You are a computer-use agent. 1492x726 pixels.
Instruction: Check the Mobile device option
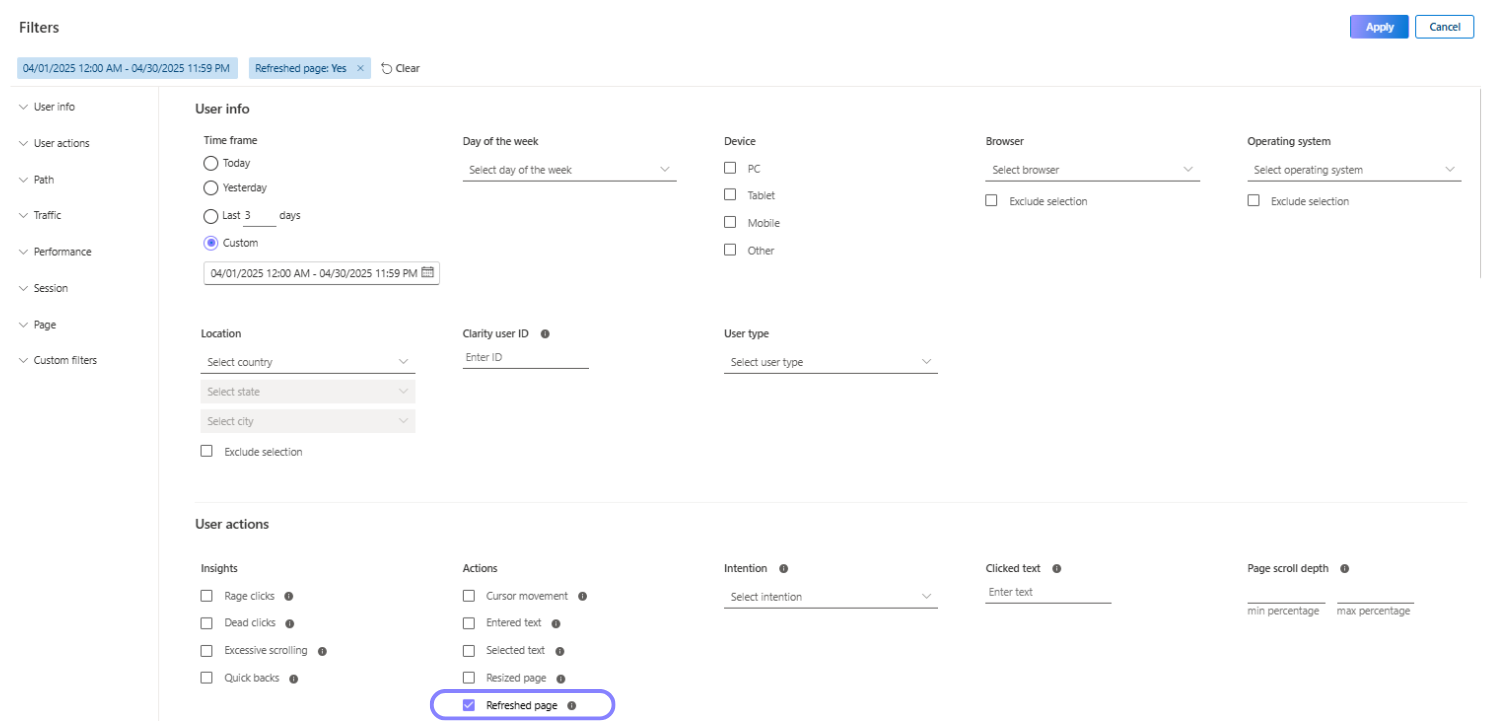[x=730, y=222]
